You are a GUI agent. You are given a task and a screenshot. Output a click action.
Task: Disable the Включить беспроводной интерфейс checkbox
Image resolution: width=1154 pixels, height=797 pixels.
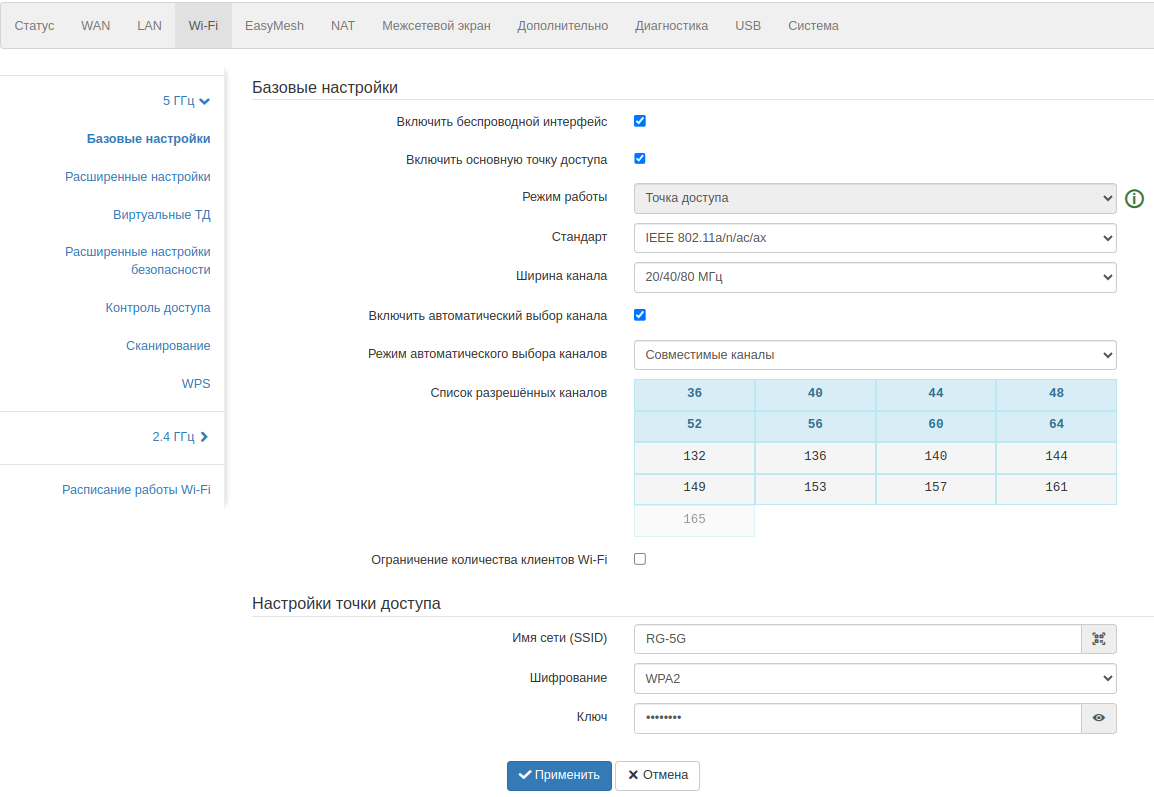click(x=640, y=121)
